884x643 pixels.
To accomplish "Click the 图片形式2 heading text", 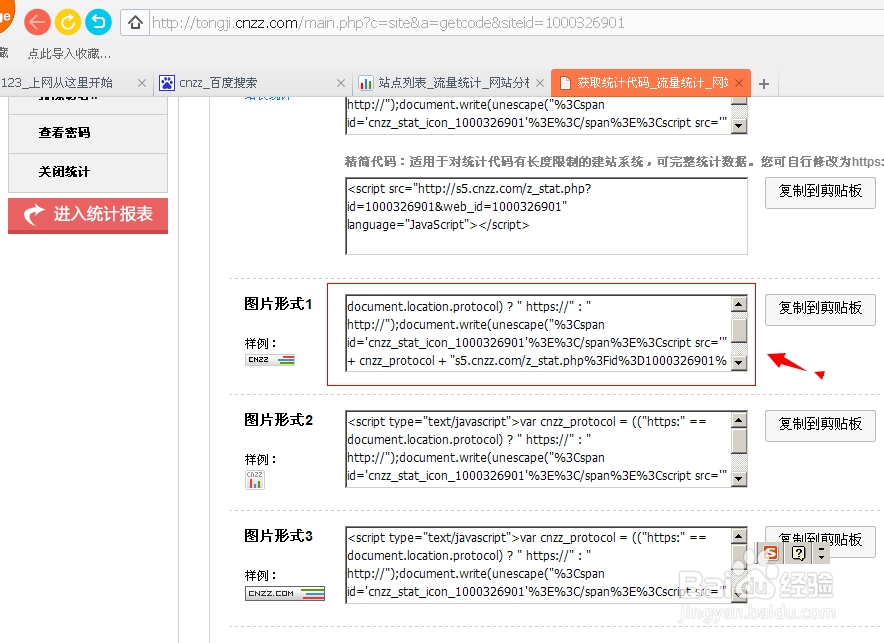I will [279, 420].
